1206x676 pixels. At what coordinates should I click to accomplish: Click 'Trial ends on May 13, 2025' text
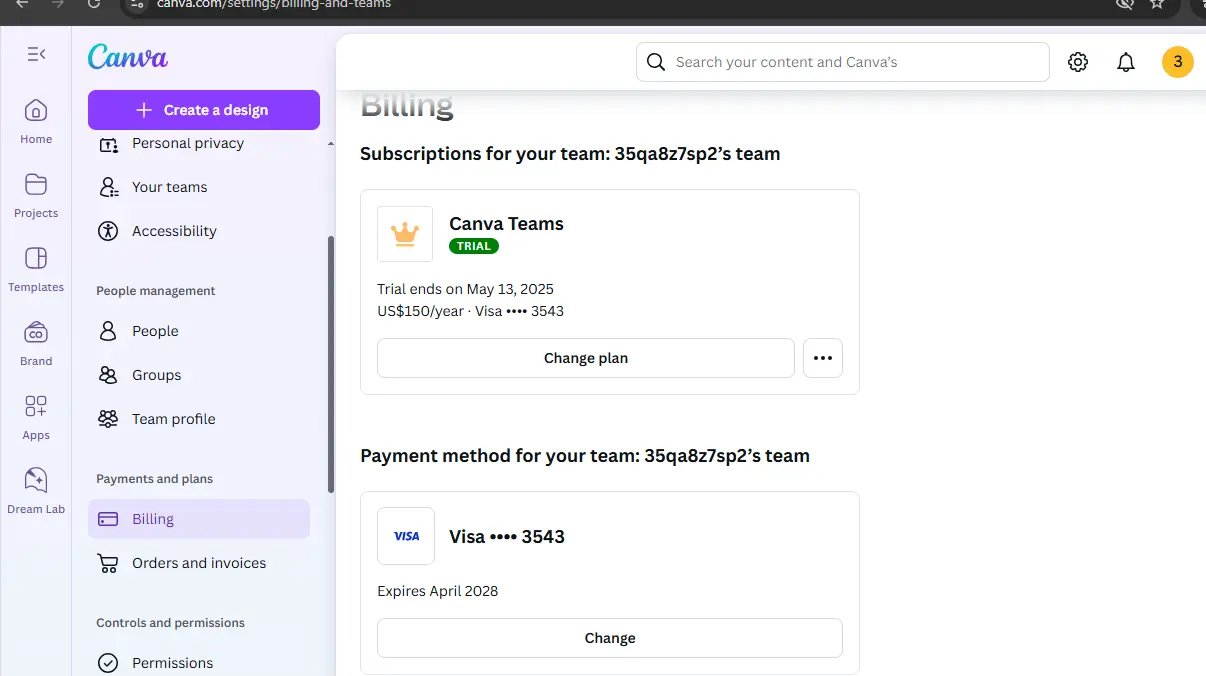tap(465, 289)
